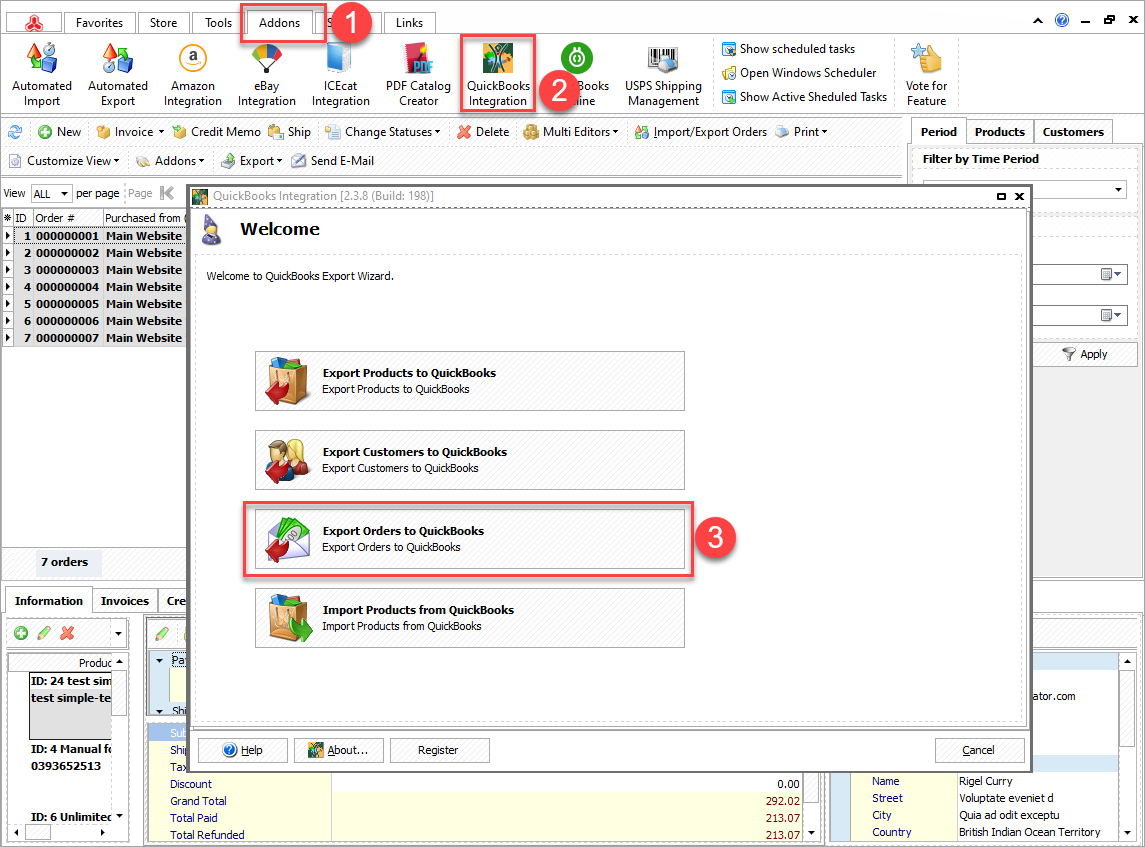Launch Amazon Integration

click(193, 74)
